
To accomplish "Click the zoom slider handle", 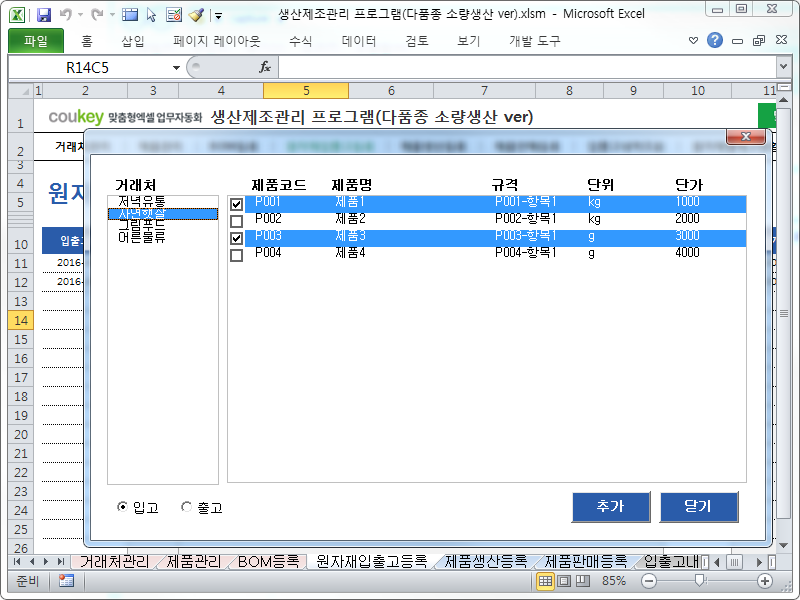I will (x=699, y=580).
